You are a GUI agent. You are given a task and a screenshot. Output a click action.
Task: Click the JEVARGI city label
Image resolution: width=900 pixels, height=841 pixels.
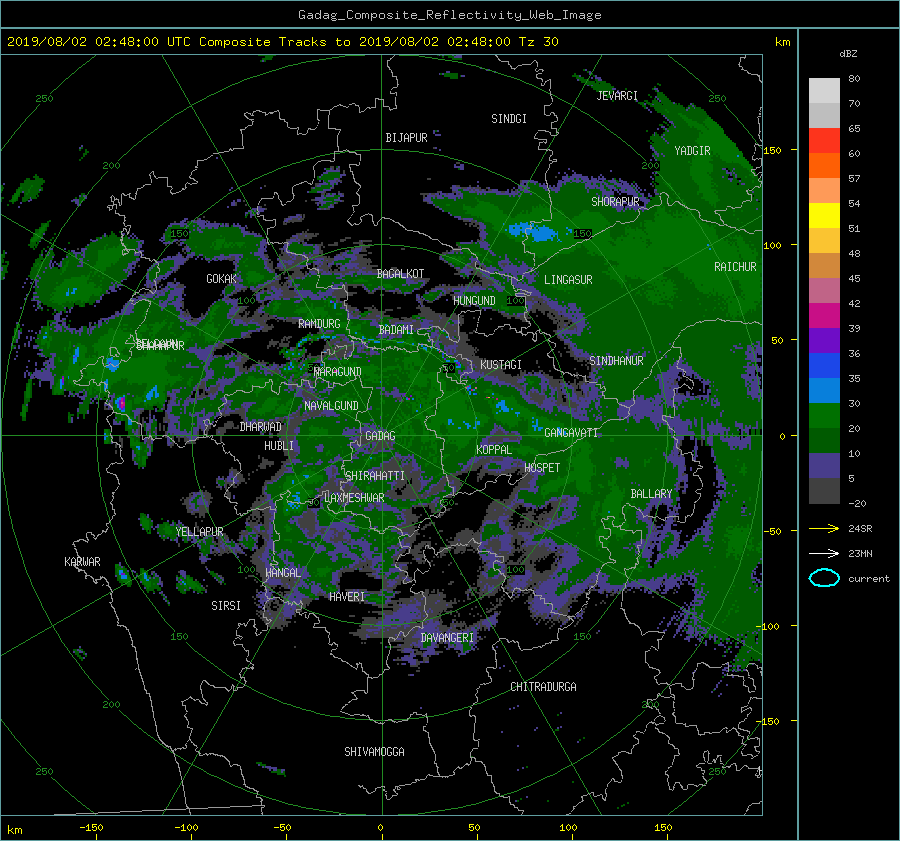point(617,96)
